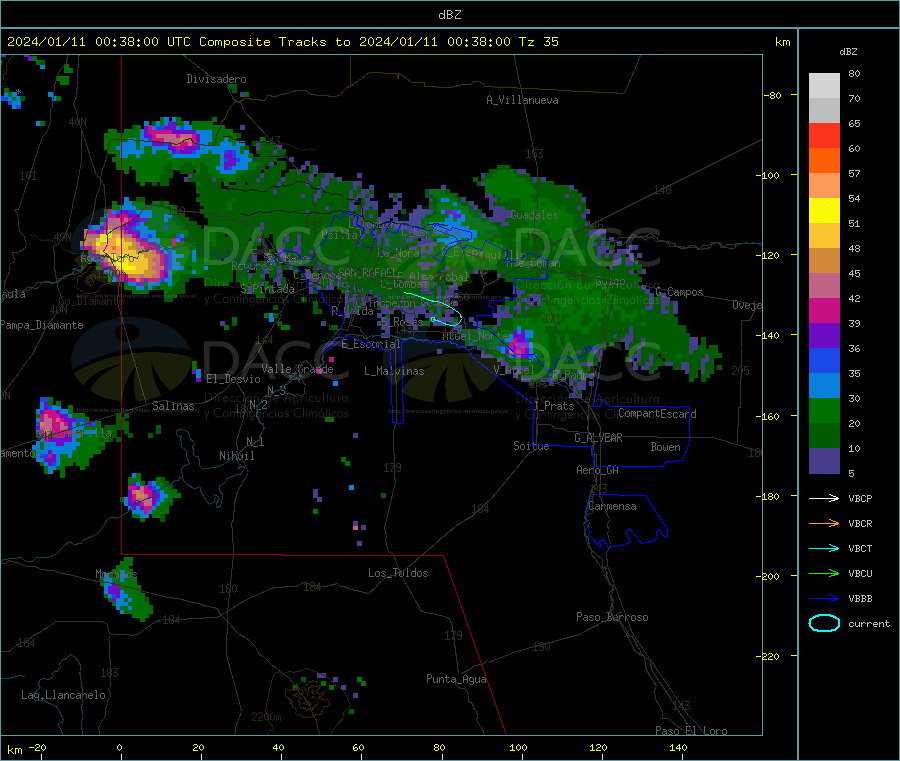
Task: Click the Soitue label
Action: 531,446
